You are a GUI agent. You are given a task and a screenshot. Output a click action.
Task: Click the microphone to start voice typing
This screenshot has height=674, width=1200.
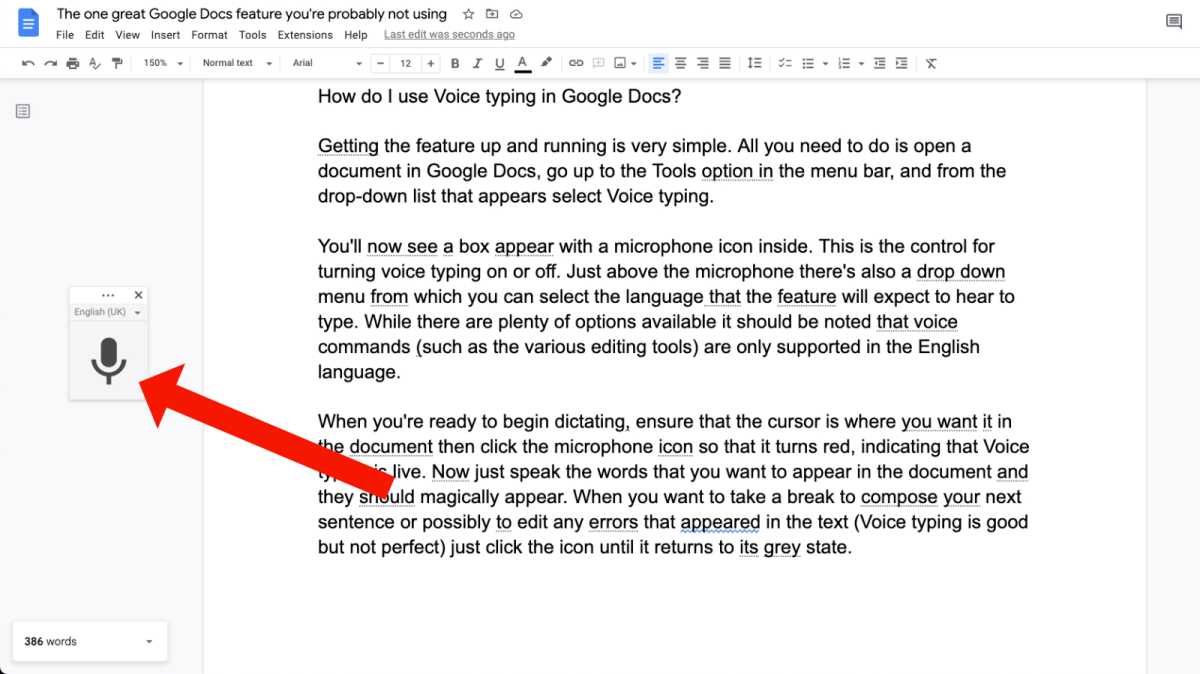pyautogui.click(x=108, y=360)
